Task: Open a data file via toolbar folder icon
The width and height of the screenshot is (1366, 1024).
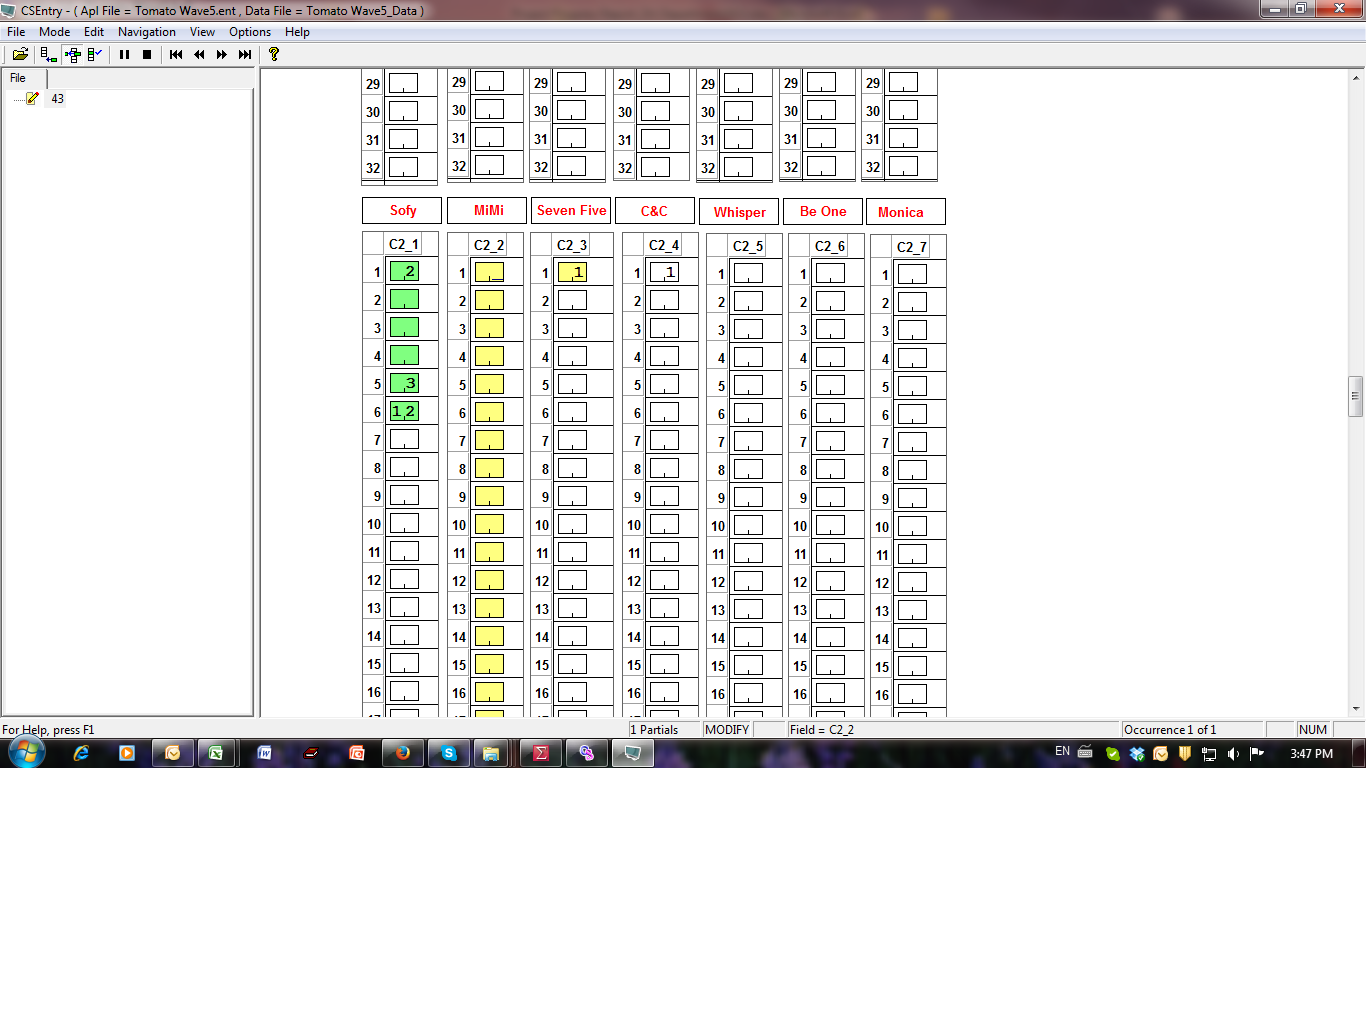Action: [20, 54]
